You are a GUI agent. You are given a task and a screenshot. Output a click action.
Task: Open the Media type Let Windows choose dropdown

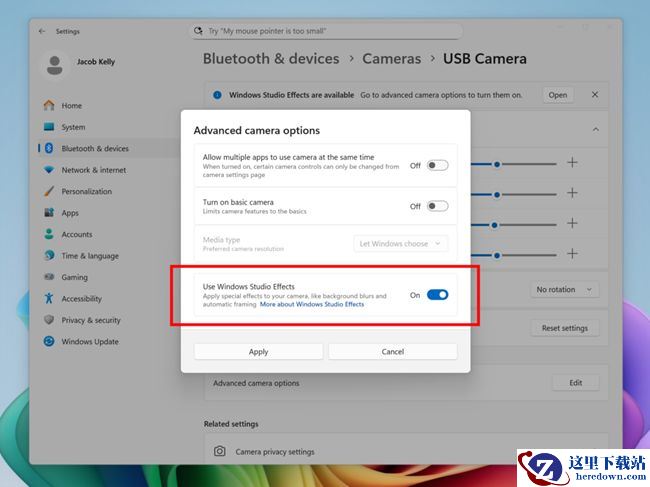click(400, 244)
